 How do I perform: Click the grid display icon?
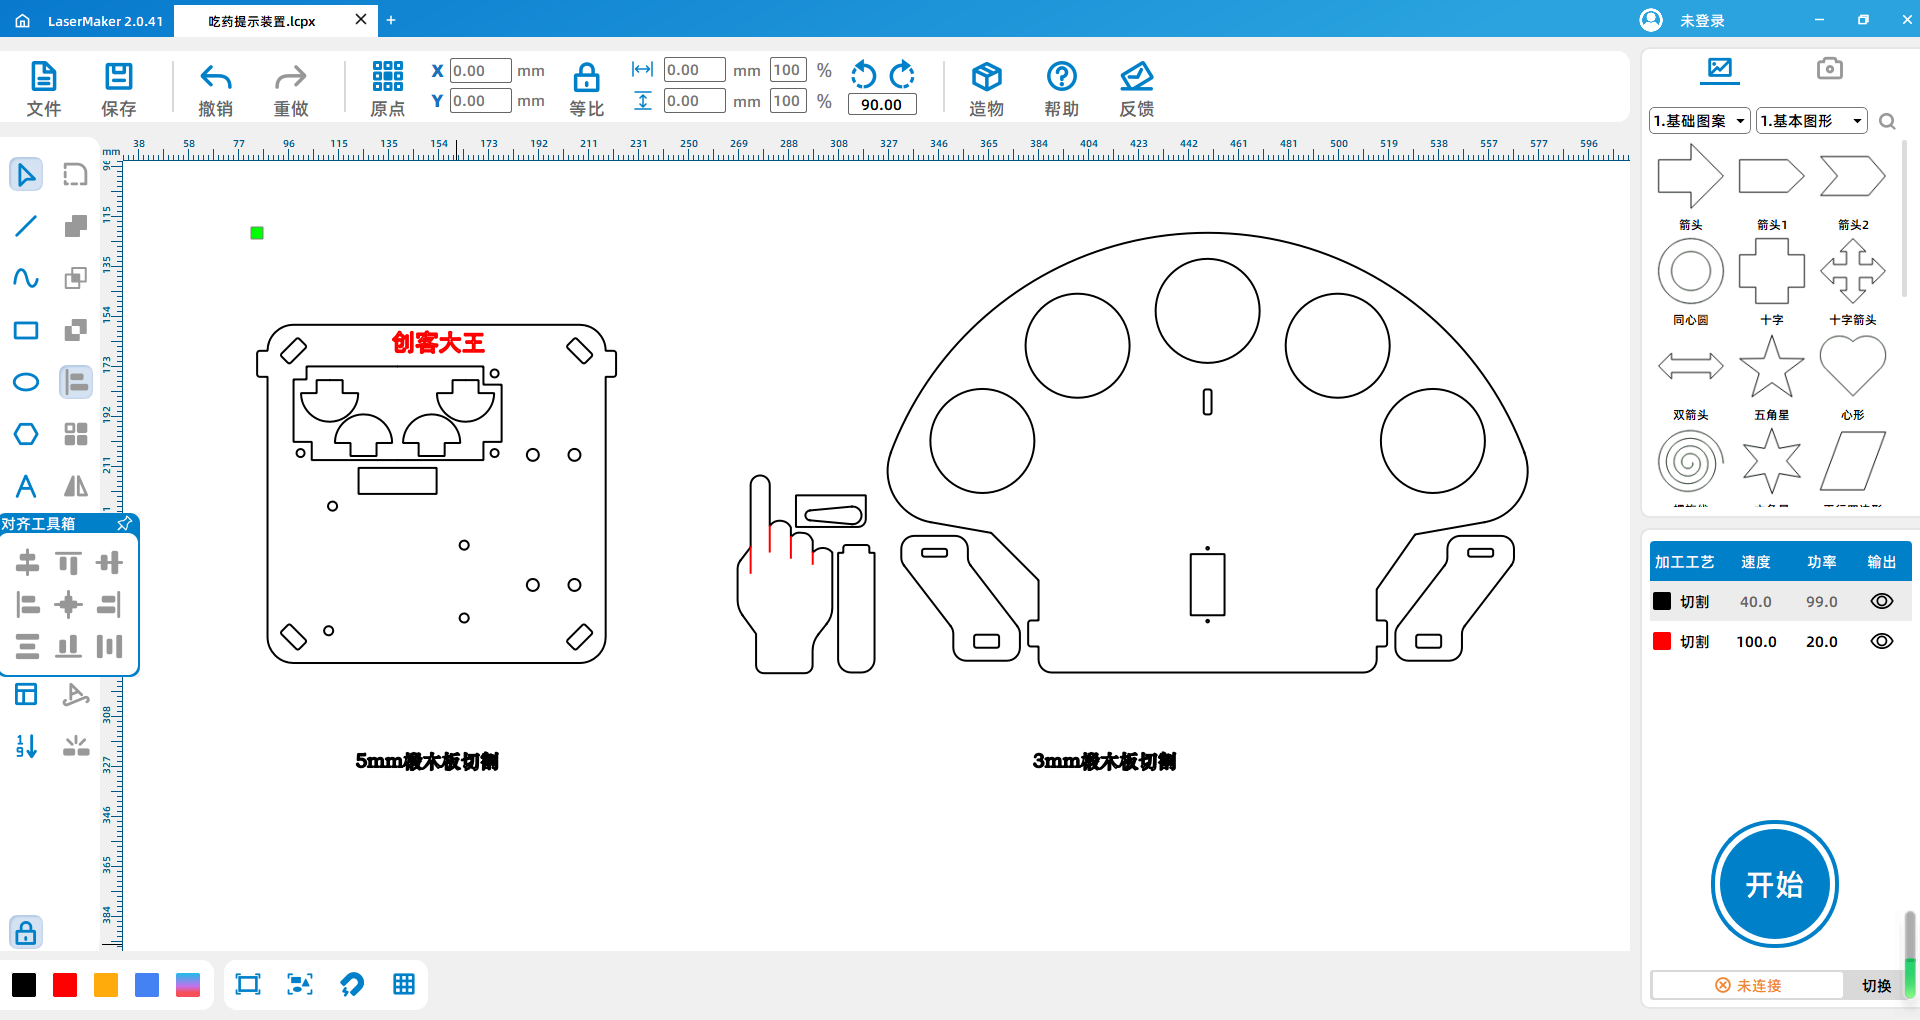(404, 984)
